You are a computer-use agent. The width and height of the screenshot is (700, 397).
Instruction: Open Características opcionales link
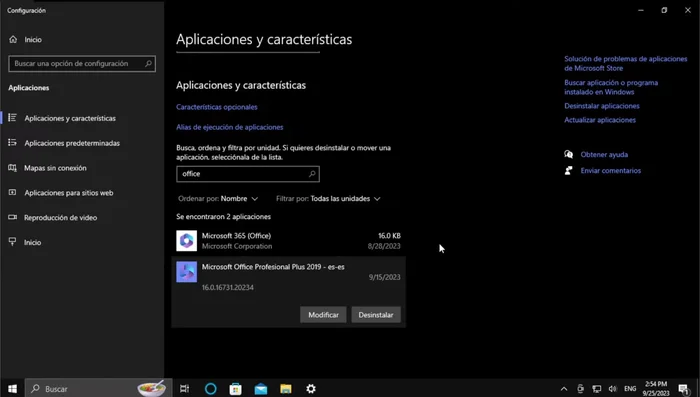217,107
